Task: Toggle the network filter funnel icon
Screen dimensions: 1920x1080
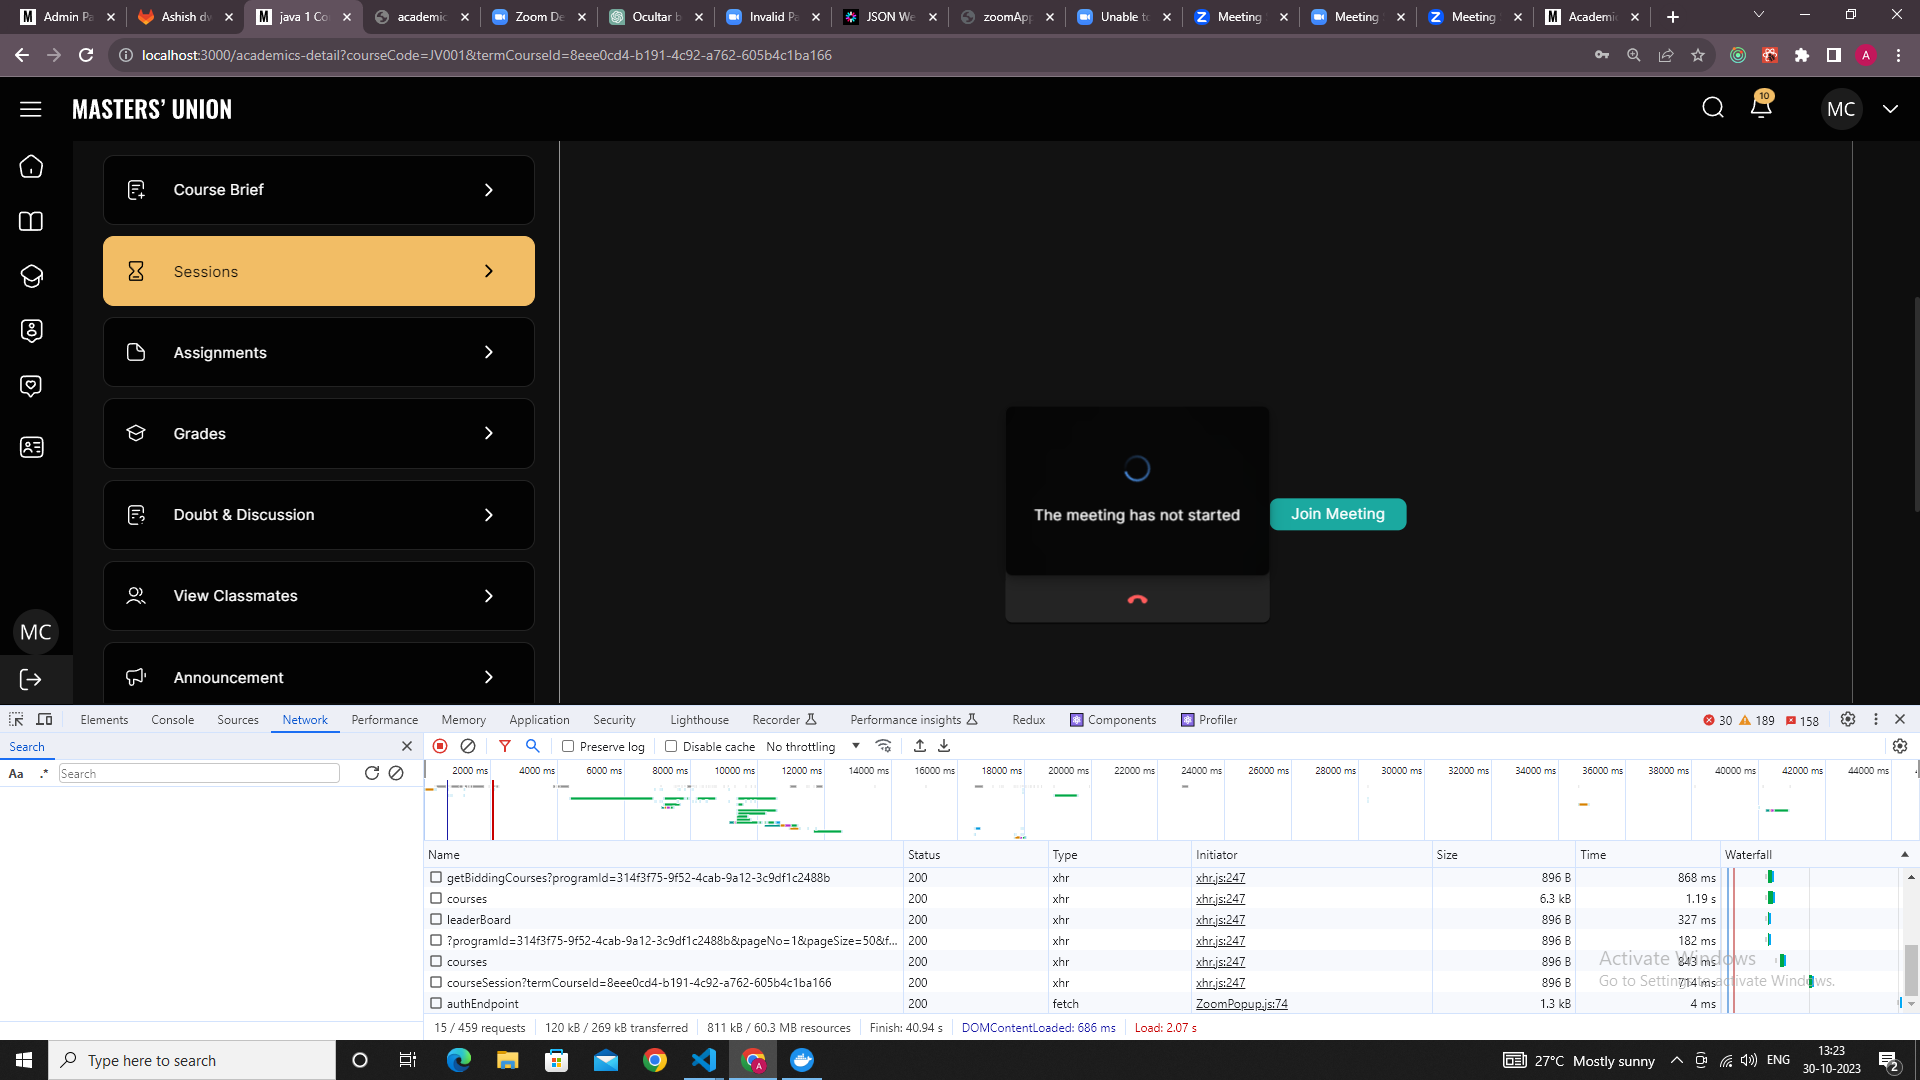Action: 505,746
